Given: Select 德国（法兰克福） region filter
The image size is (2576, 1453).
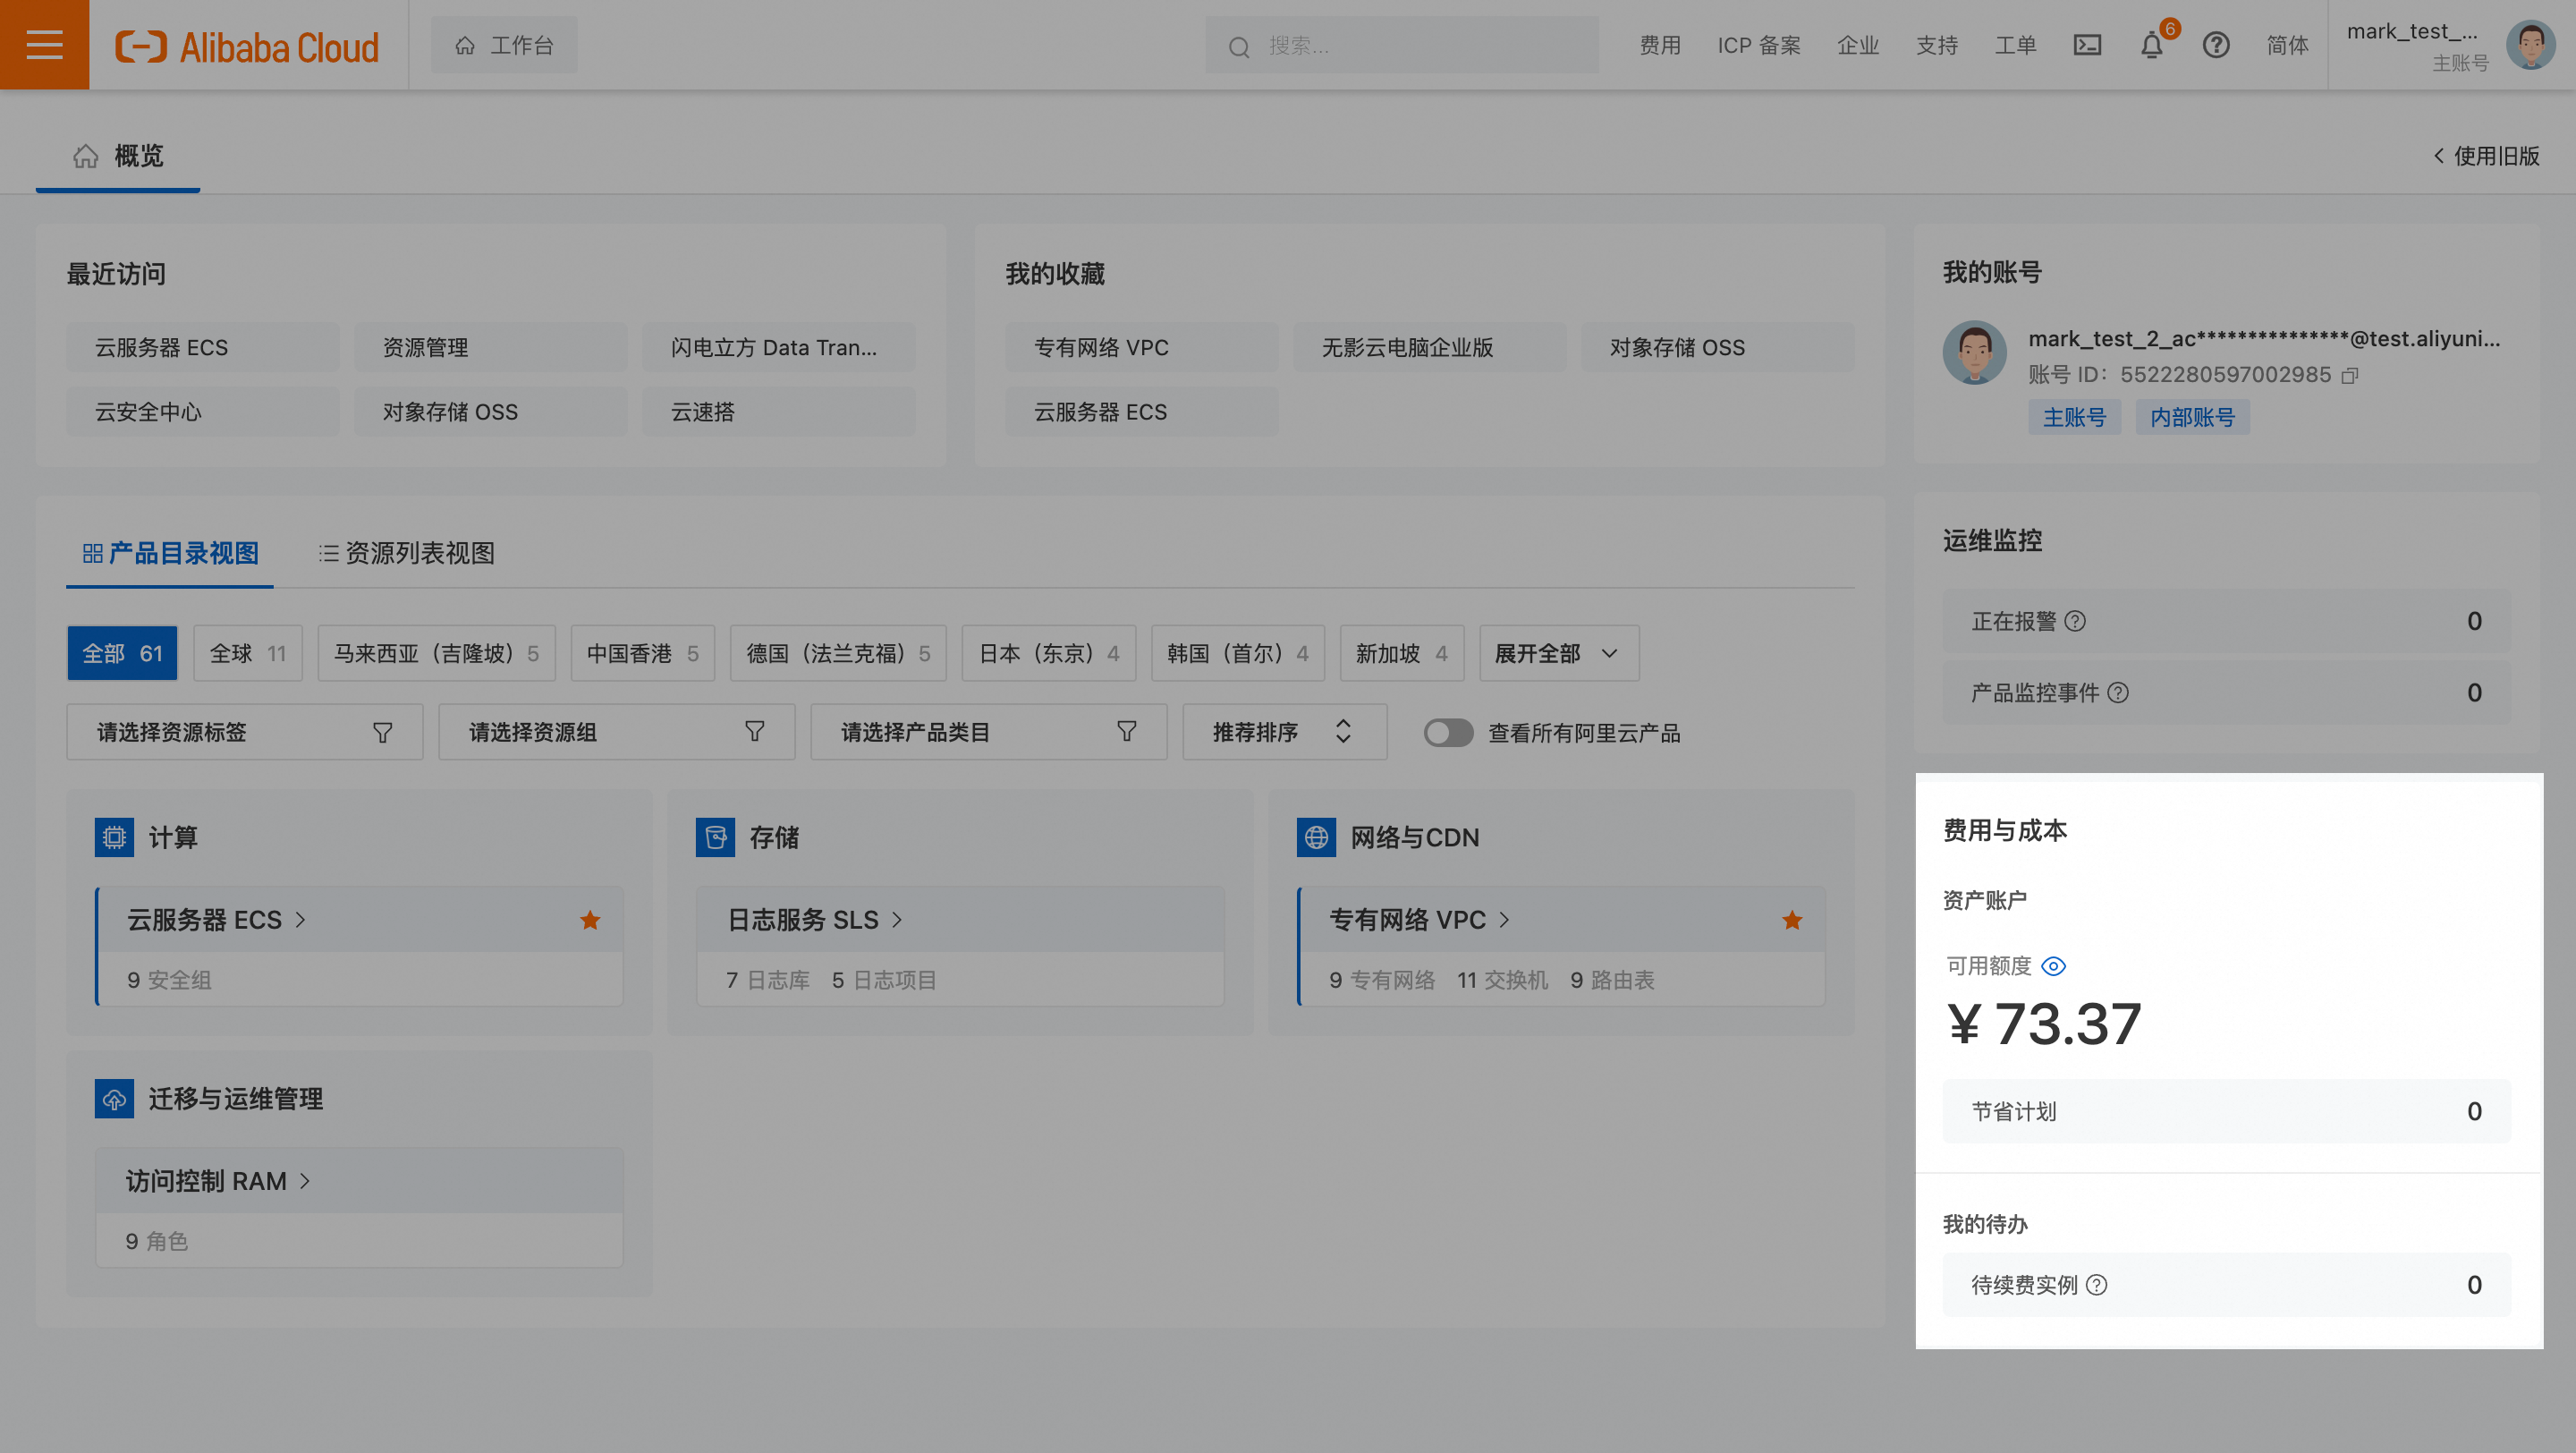Looking at the screenshot, I should [838, 653].
